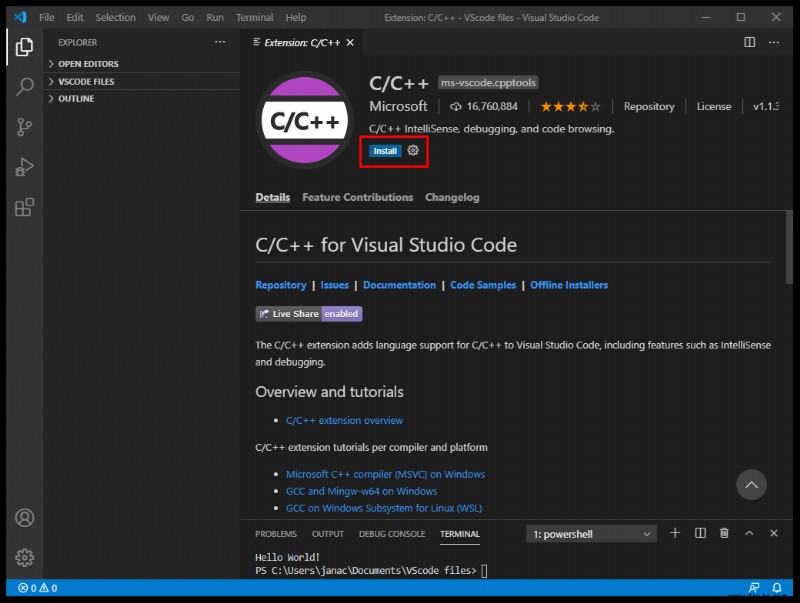This screenshot has width=800, height=603.
Task: Open Run and Debug view icon
Action: tap(24, 167)
